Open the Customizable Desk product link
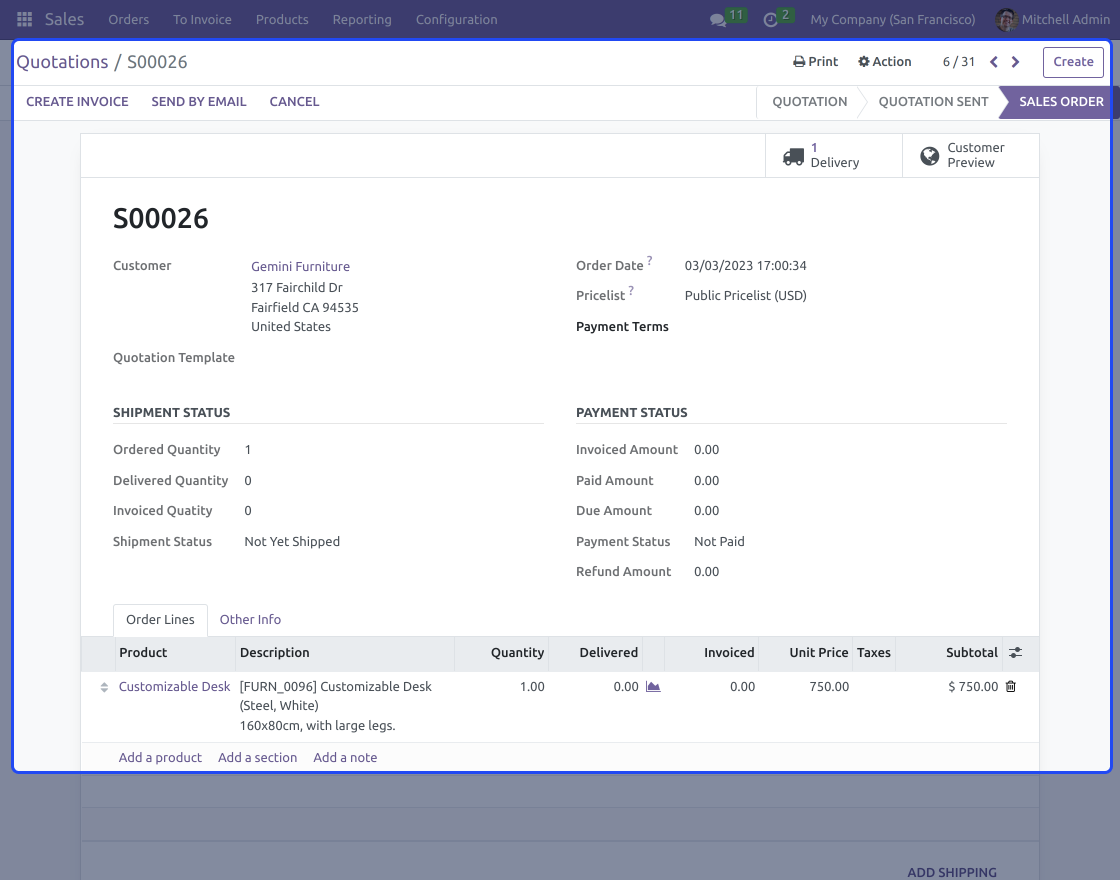The image size is (1120, 880). [x=174, y=686]
